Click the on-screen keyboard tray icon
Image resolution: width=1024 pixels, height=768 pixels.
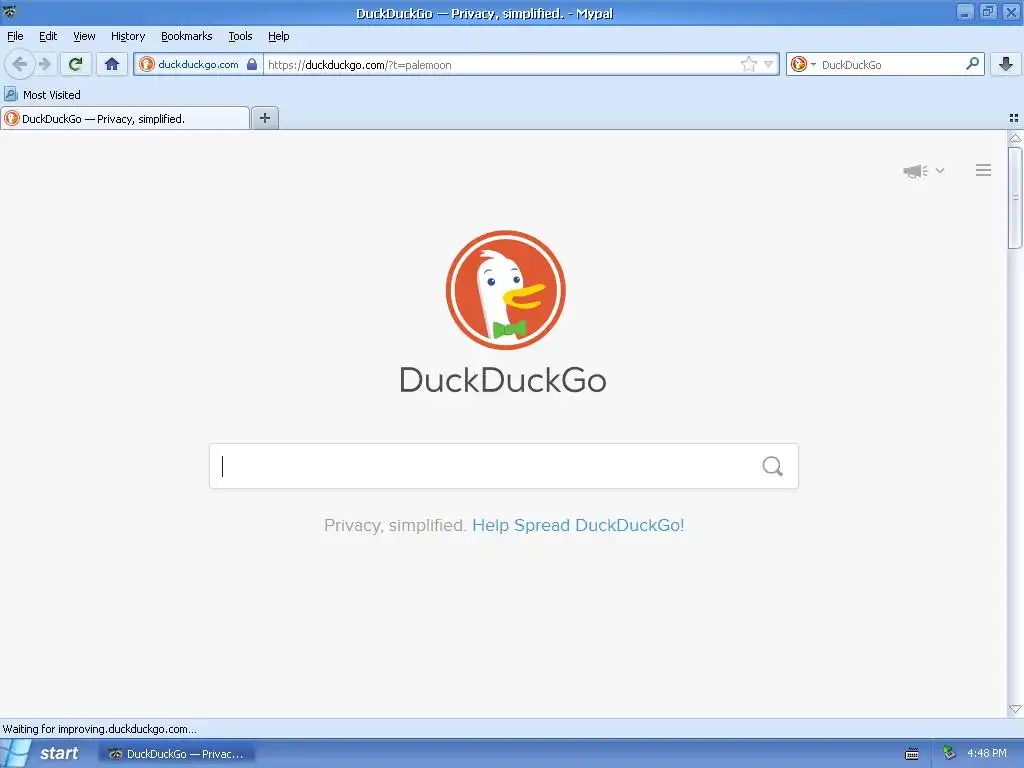[912, 754]
